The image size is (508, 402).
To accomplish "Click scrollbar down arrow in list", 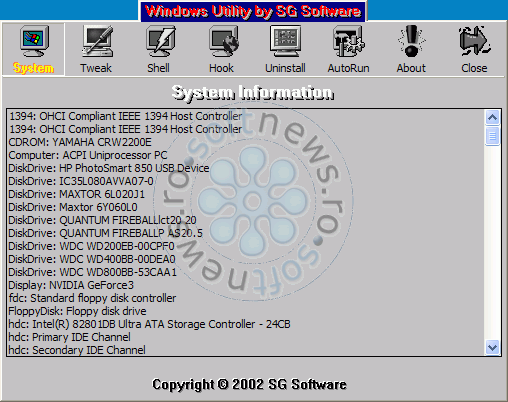I will (492, 348).
